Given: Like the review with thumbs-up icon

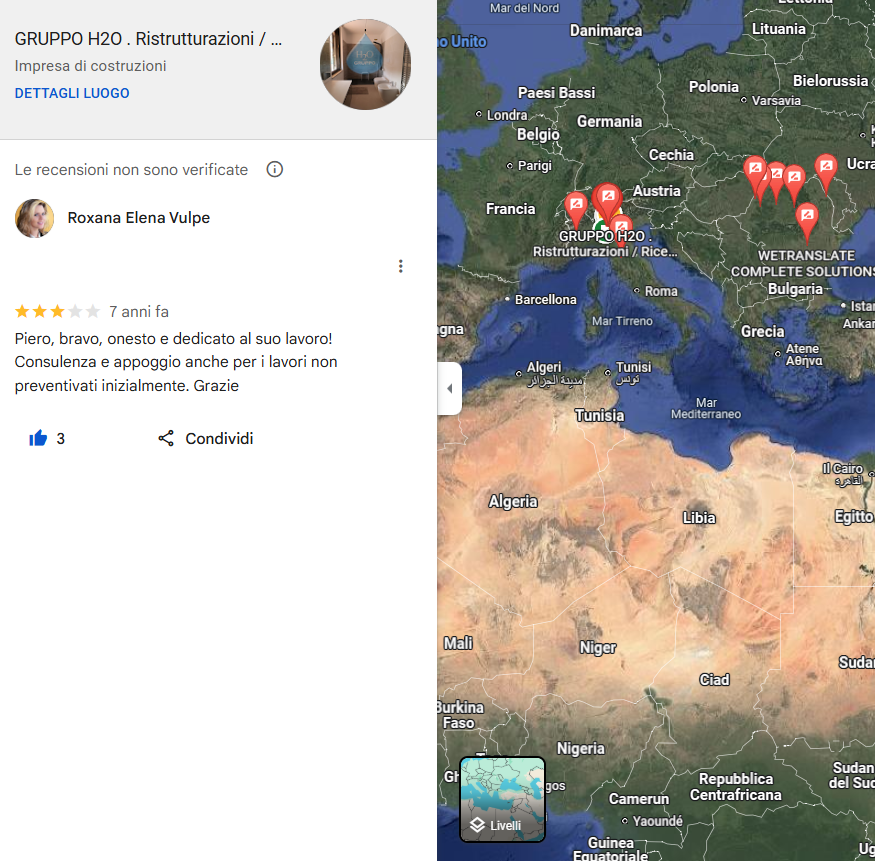Looking at the screenshot, I should click(38, 438).
